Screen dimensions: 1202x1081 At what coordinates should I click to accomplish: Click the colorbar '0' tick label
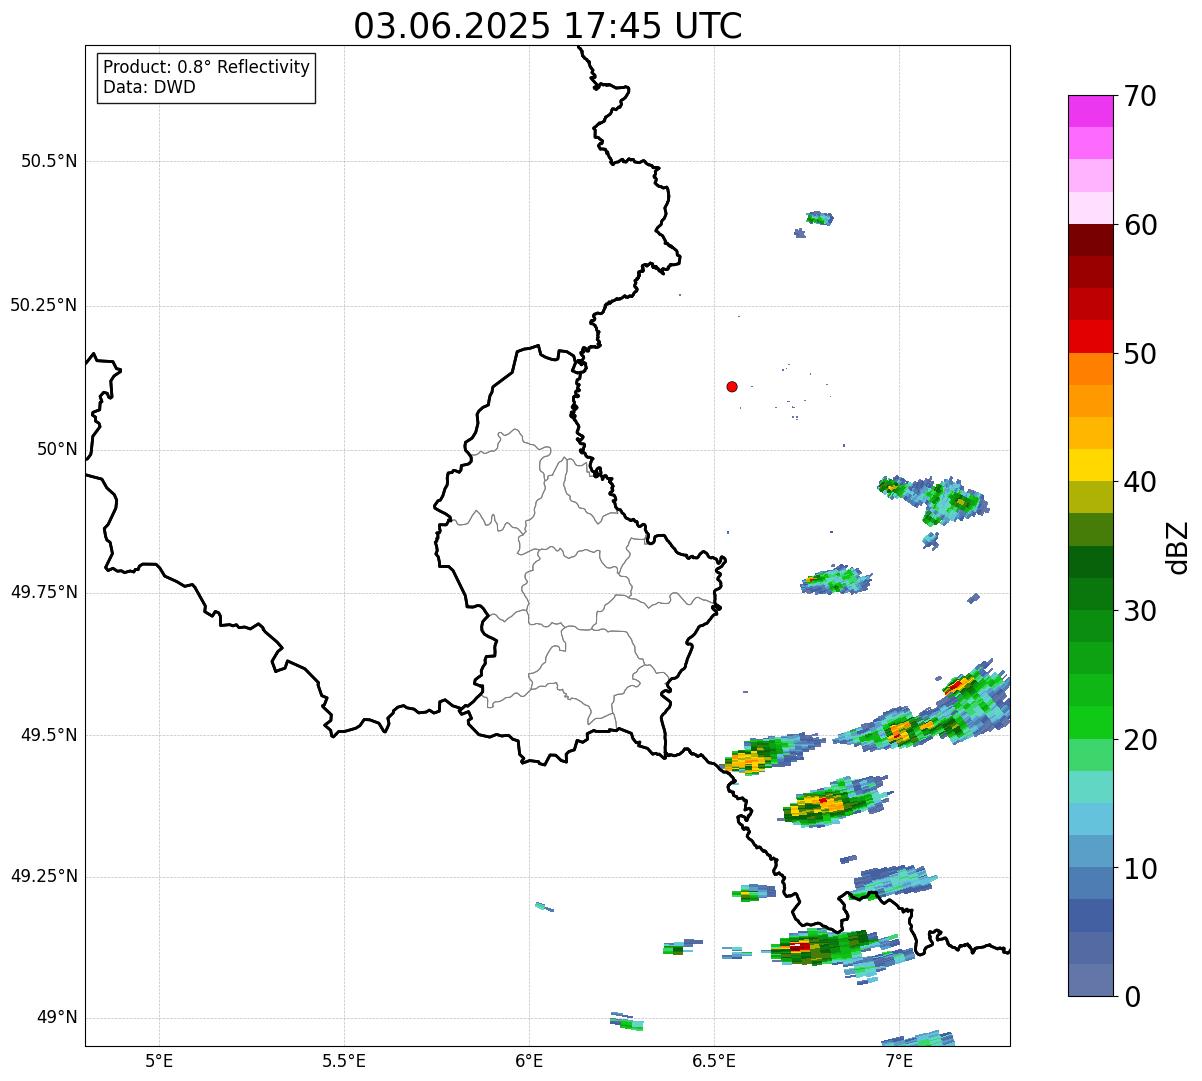(x=1131, y=997)
